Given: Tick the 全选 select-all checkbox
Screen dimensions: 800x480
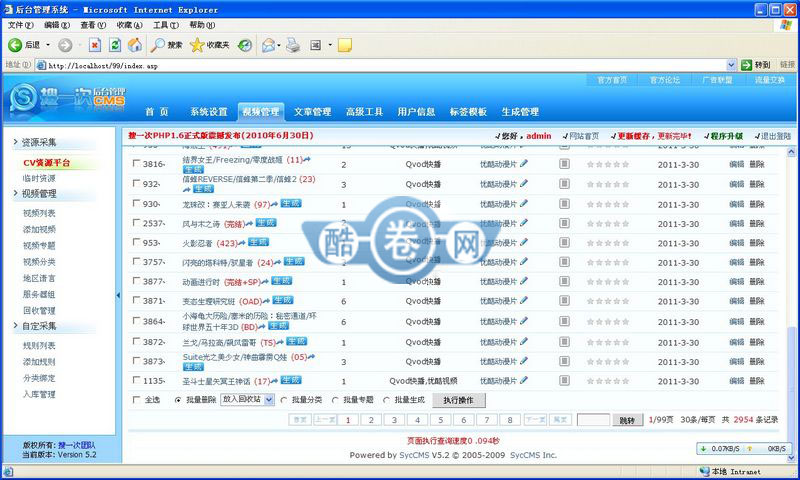Looking at the screenshot, I should 136,400.
